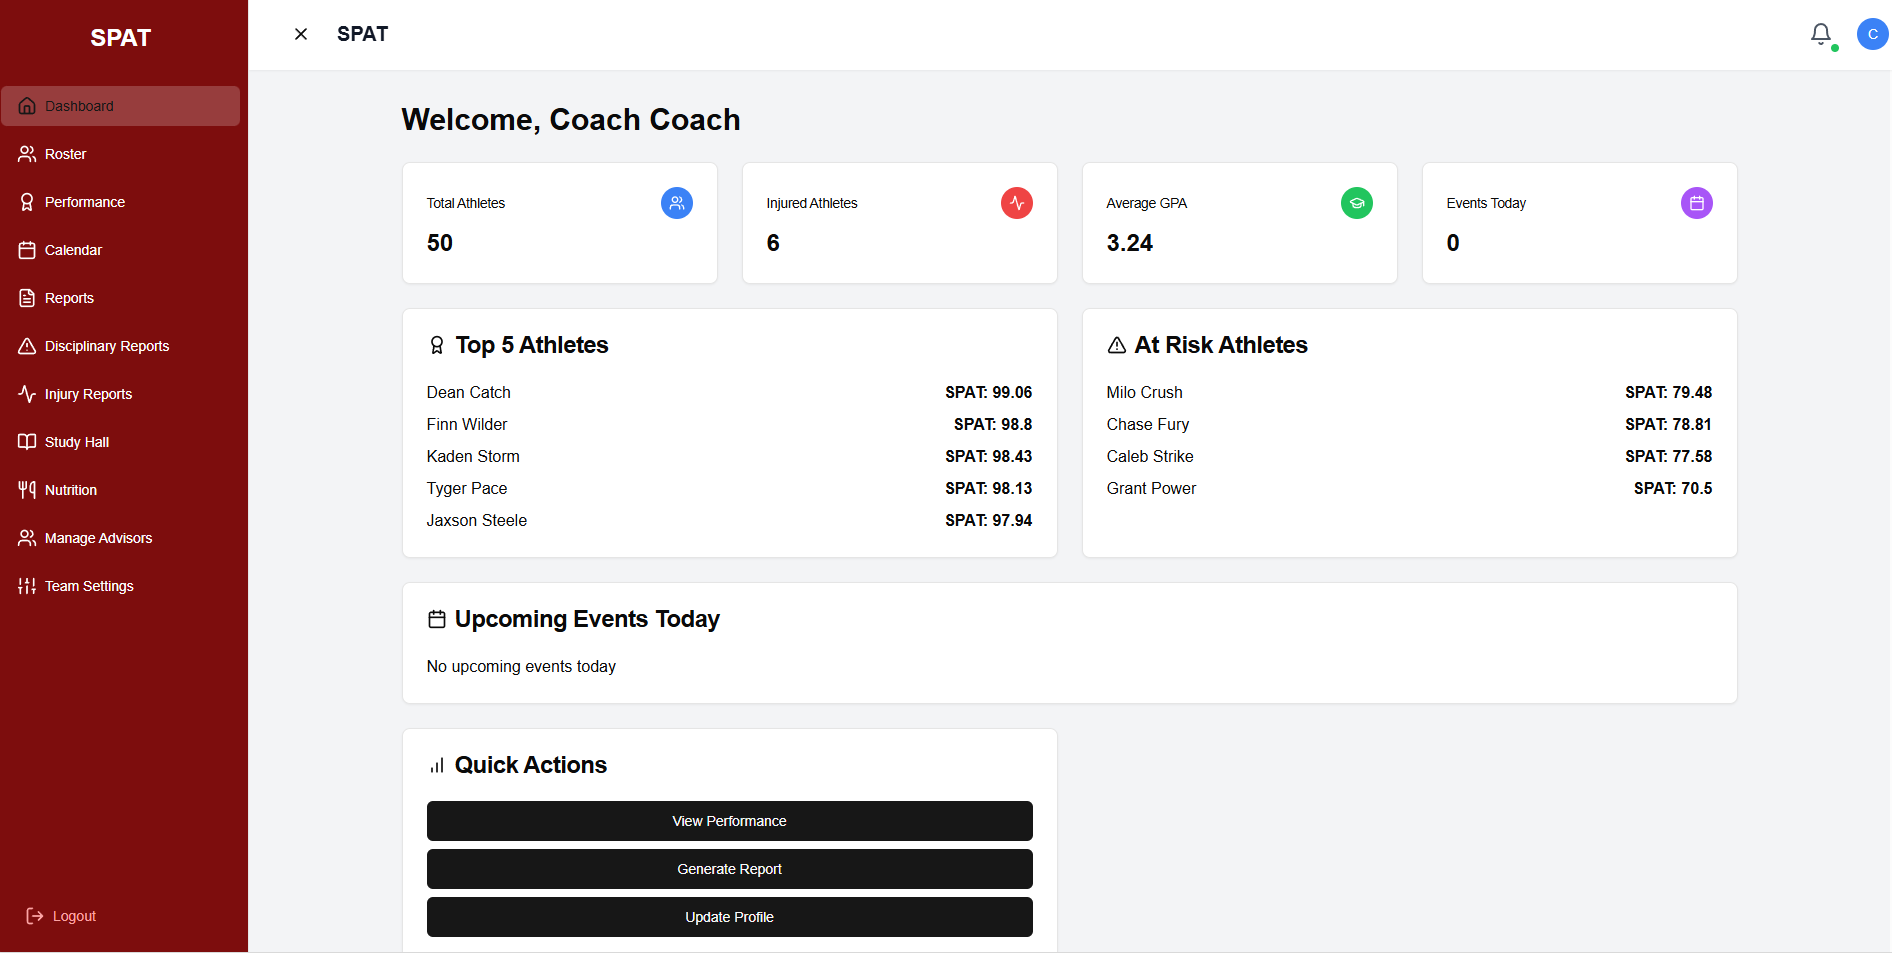The width and height of the screenshot is (1892, 953).
Task: Click the Study Hall book icon
Action: 27,442
